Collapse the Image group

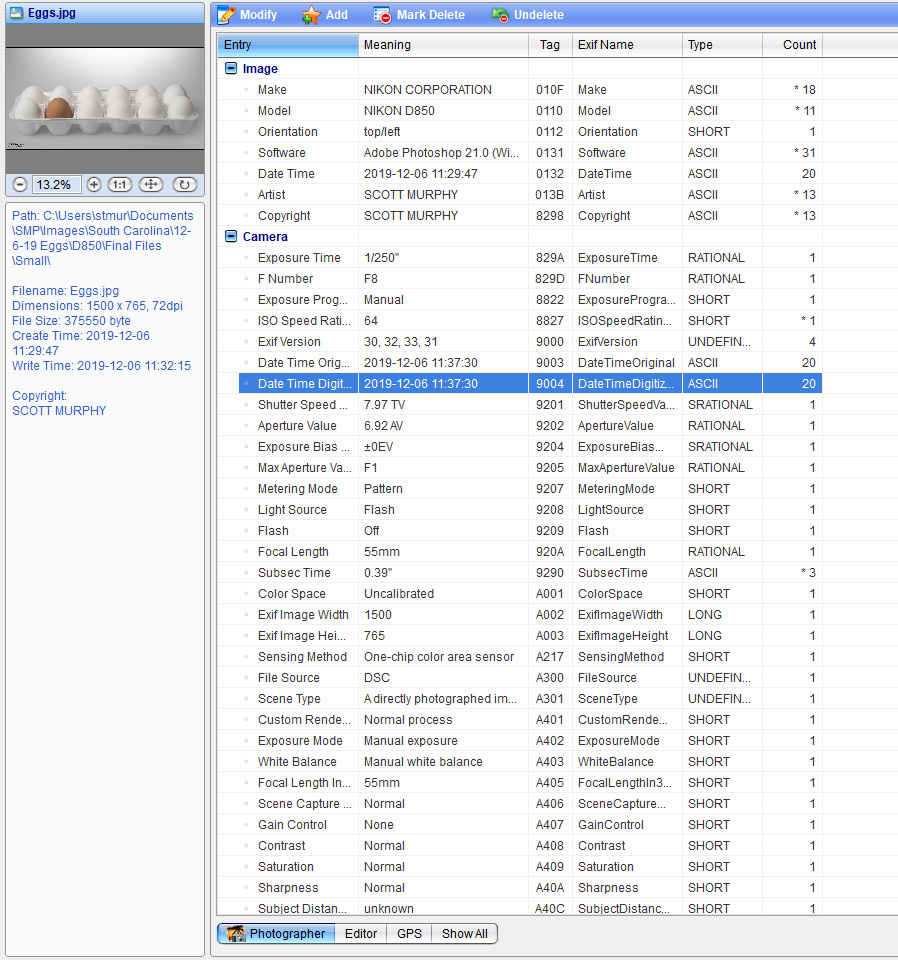[231, 69]
